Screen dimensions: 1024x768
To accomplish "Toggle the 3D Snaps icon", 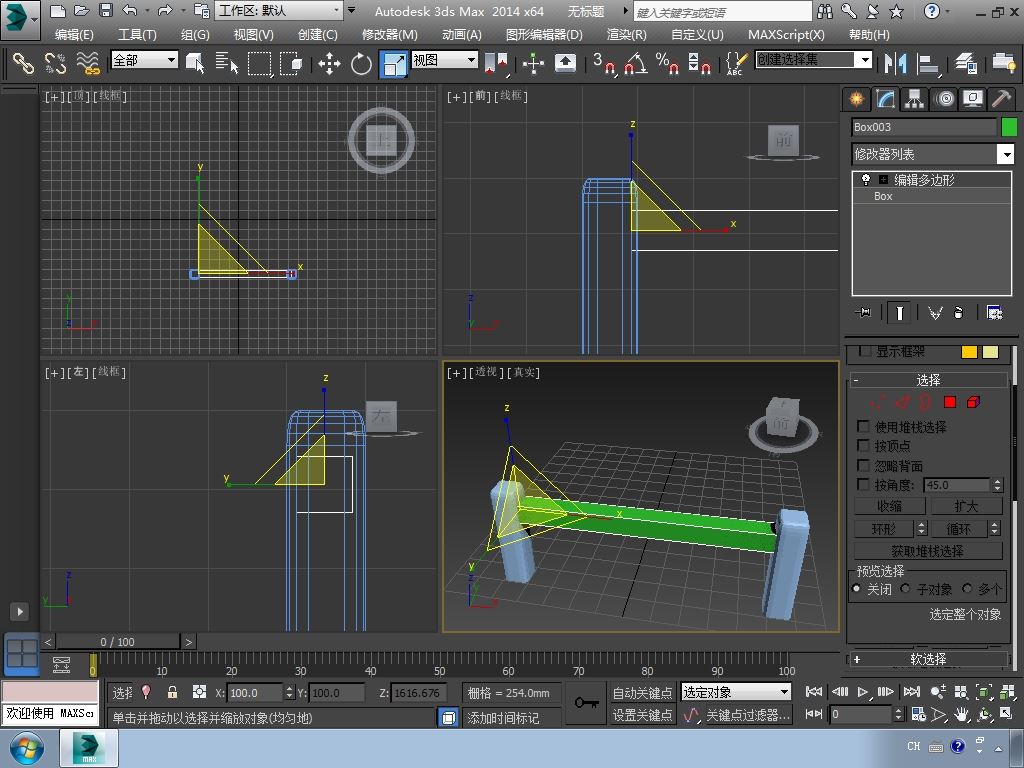I will pos(604,63).
